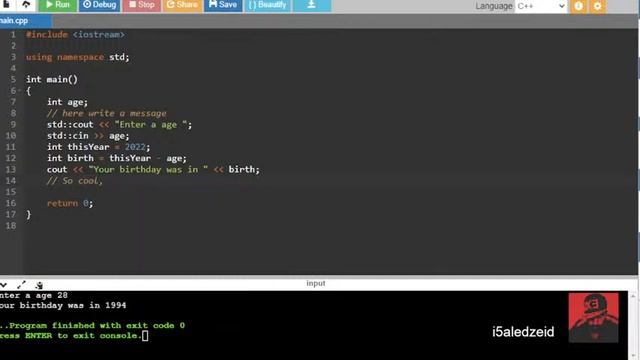Click the upload file arrow icon

pyautogui.click(x=26, y=4)
